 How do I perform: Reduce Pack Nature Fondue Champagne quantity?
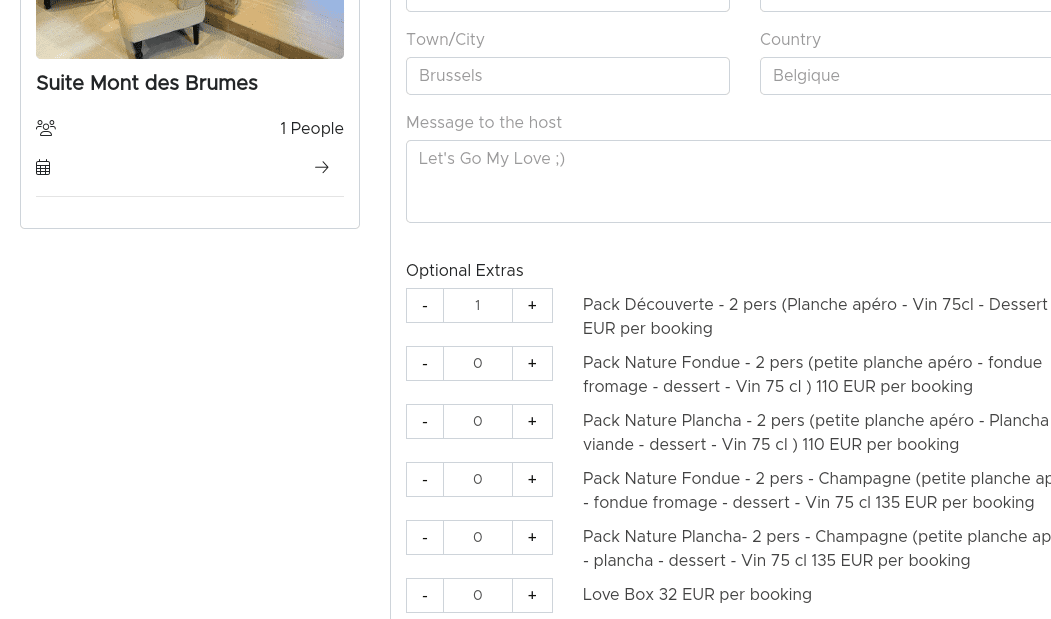[x=425, y=480]
